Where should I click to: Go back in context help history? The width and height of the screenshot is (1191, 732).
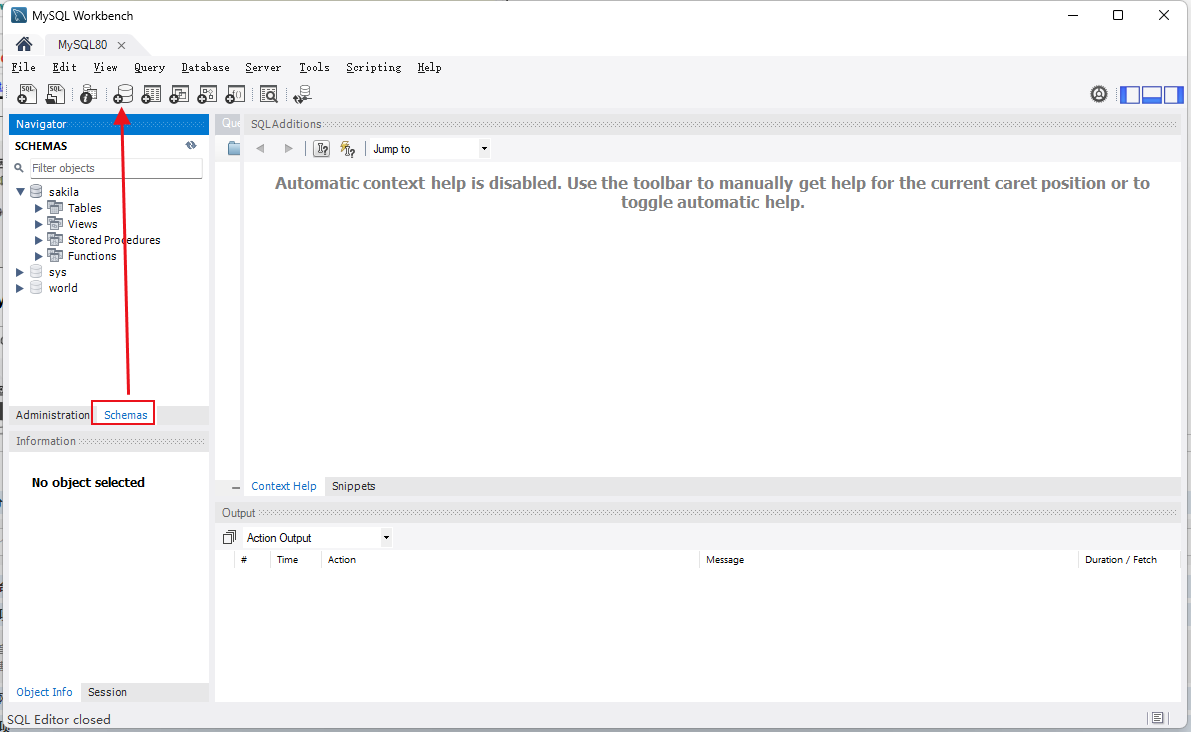[261, 149]
